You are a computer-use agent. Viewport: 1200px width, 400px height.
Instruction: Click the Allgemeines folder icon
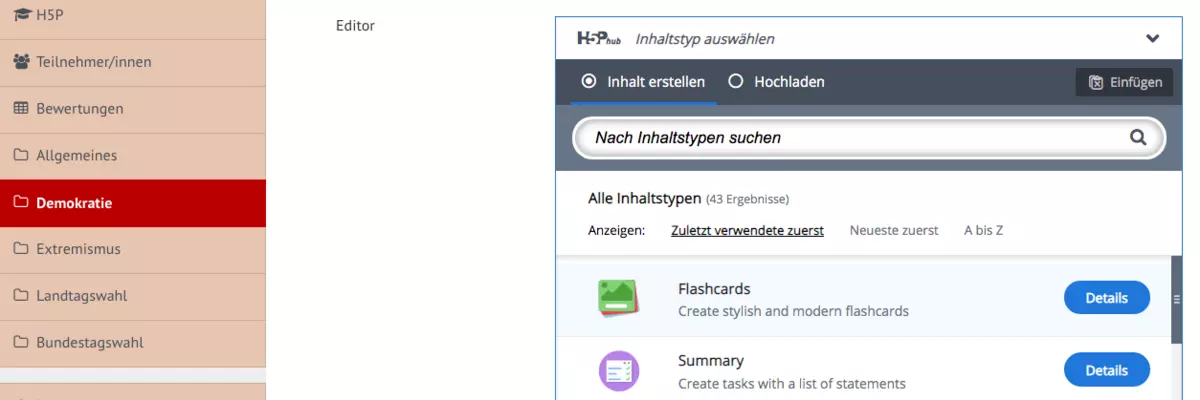(x=21, y=155)
